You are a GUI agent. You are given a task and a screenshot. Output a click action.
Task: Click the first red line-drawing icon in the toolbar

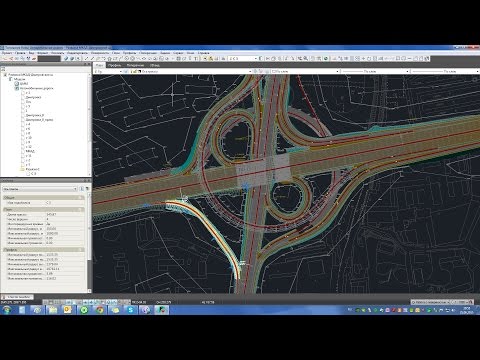4,59
